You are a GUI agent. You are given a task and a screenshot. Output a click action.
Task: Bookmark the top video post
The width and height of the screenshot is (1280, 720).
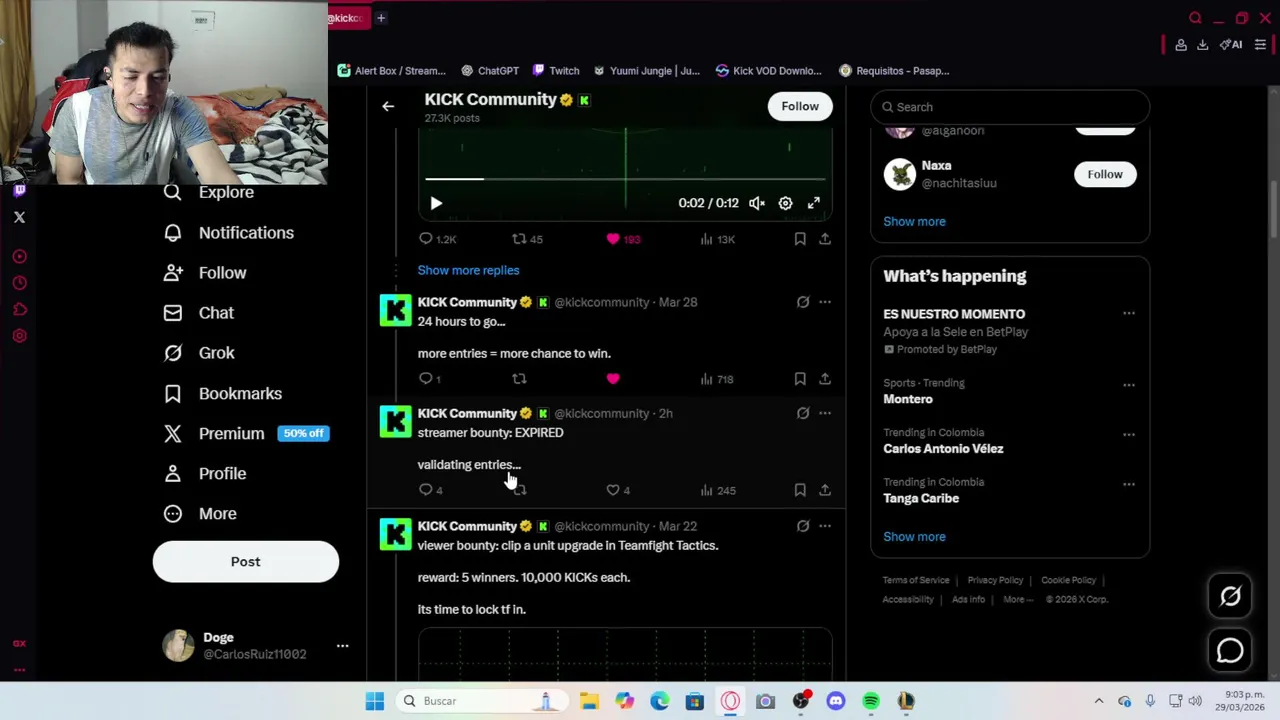pos(800,239)
